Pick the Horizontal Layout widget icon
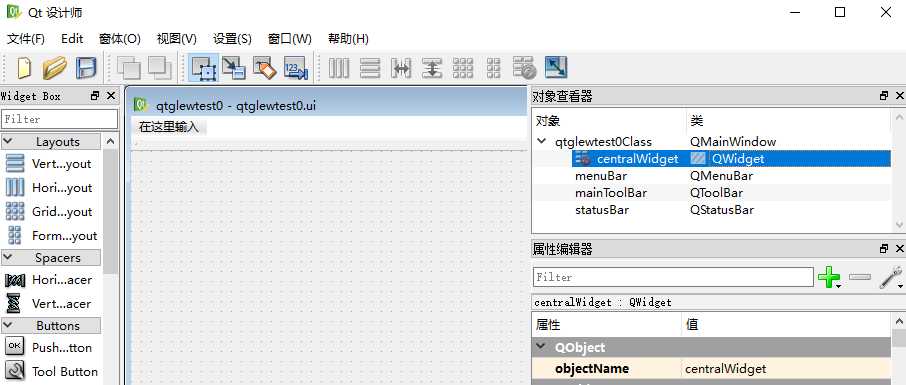 [15, 188]
